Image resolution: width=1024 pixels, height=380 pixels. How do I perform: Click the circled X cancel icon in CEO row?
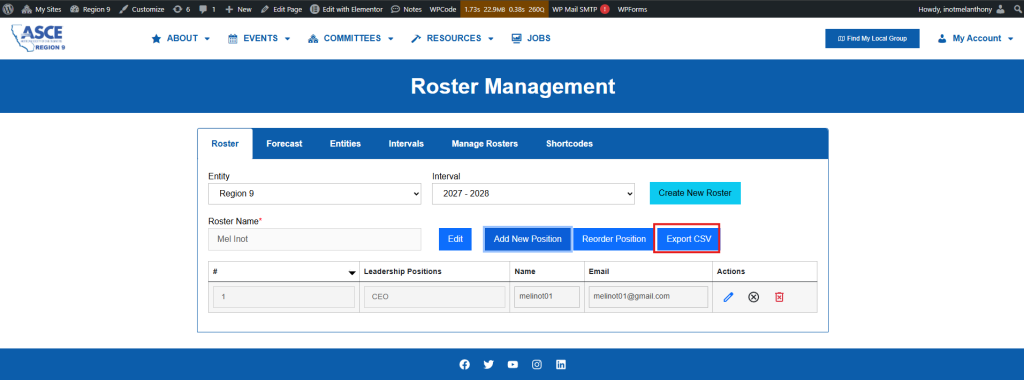[x=754, y=297]
